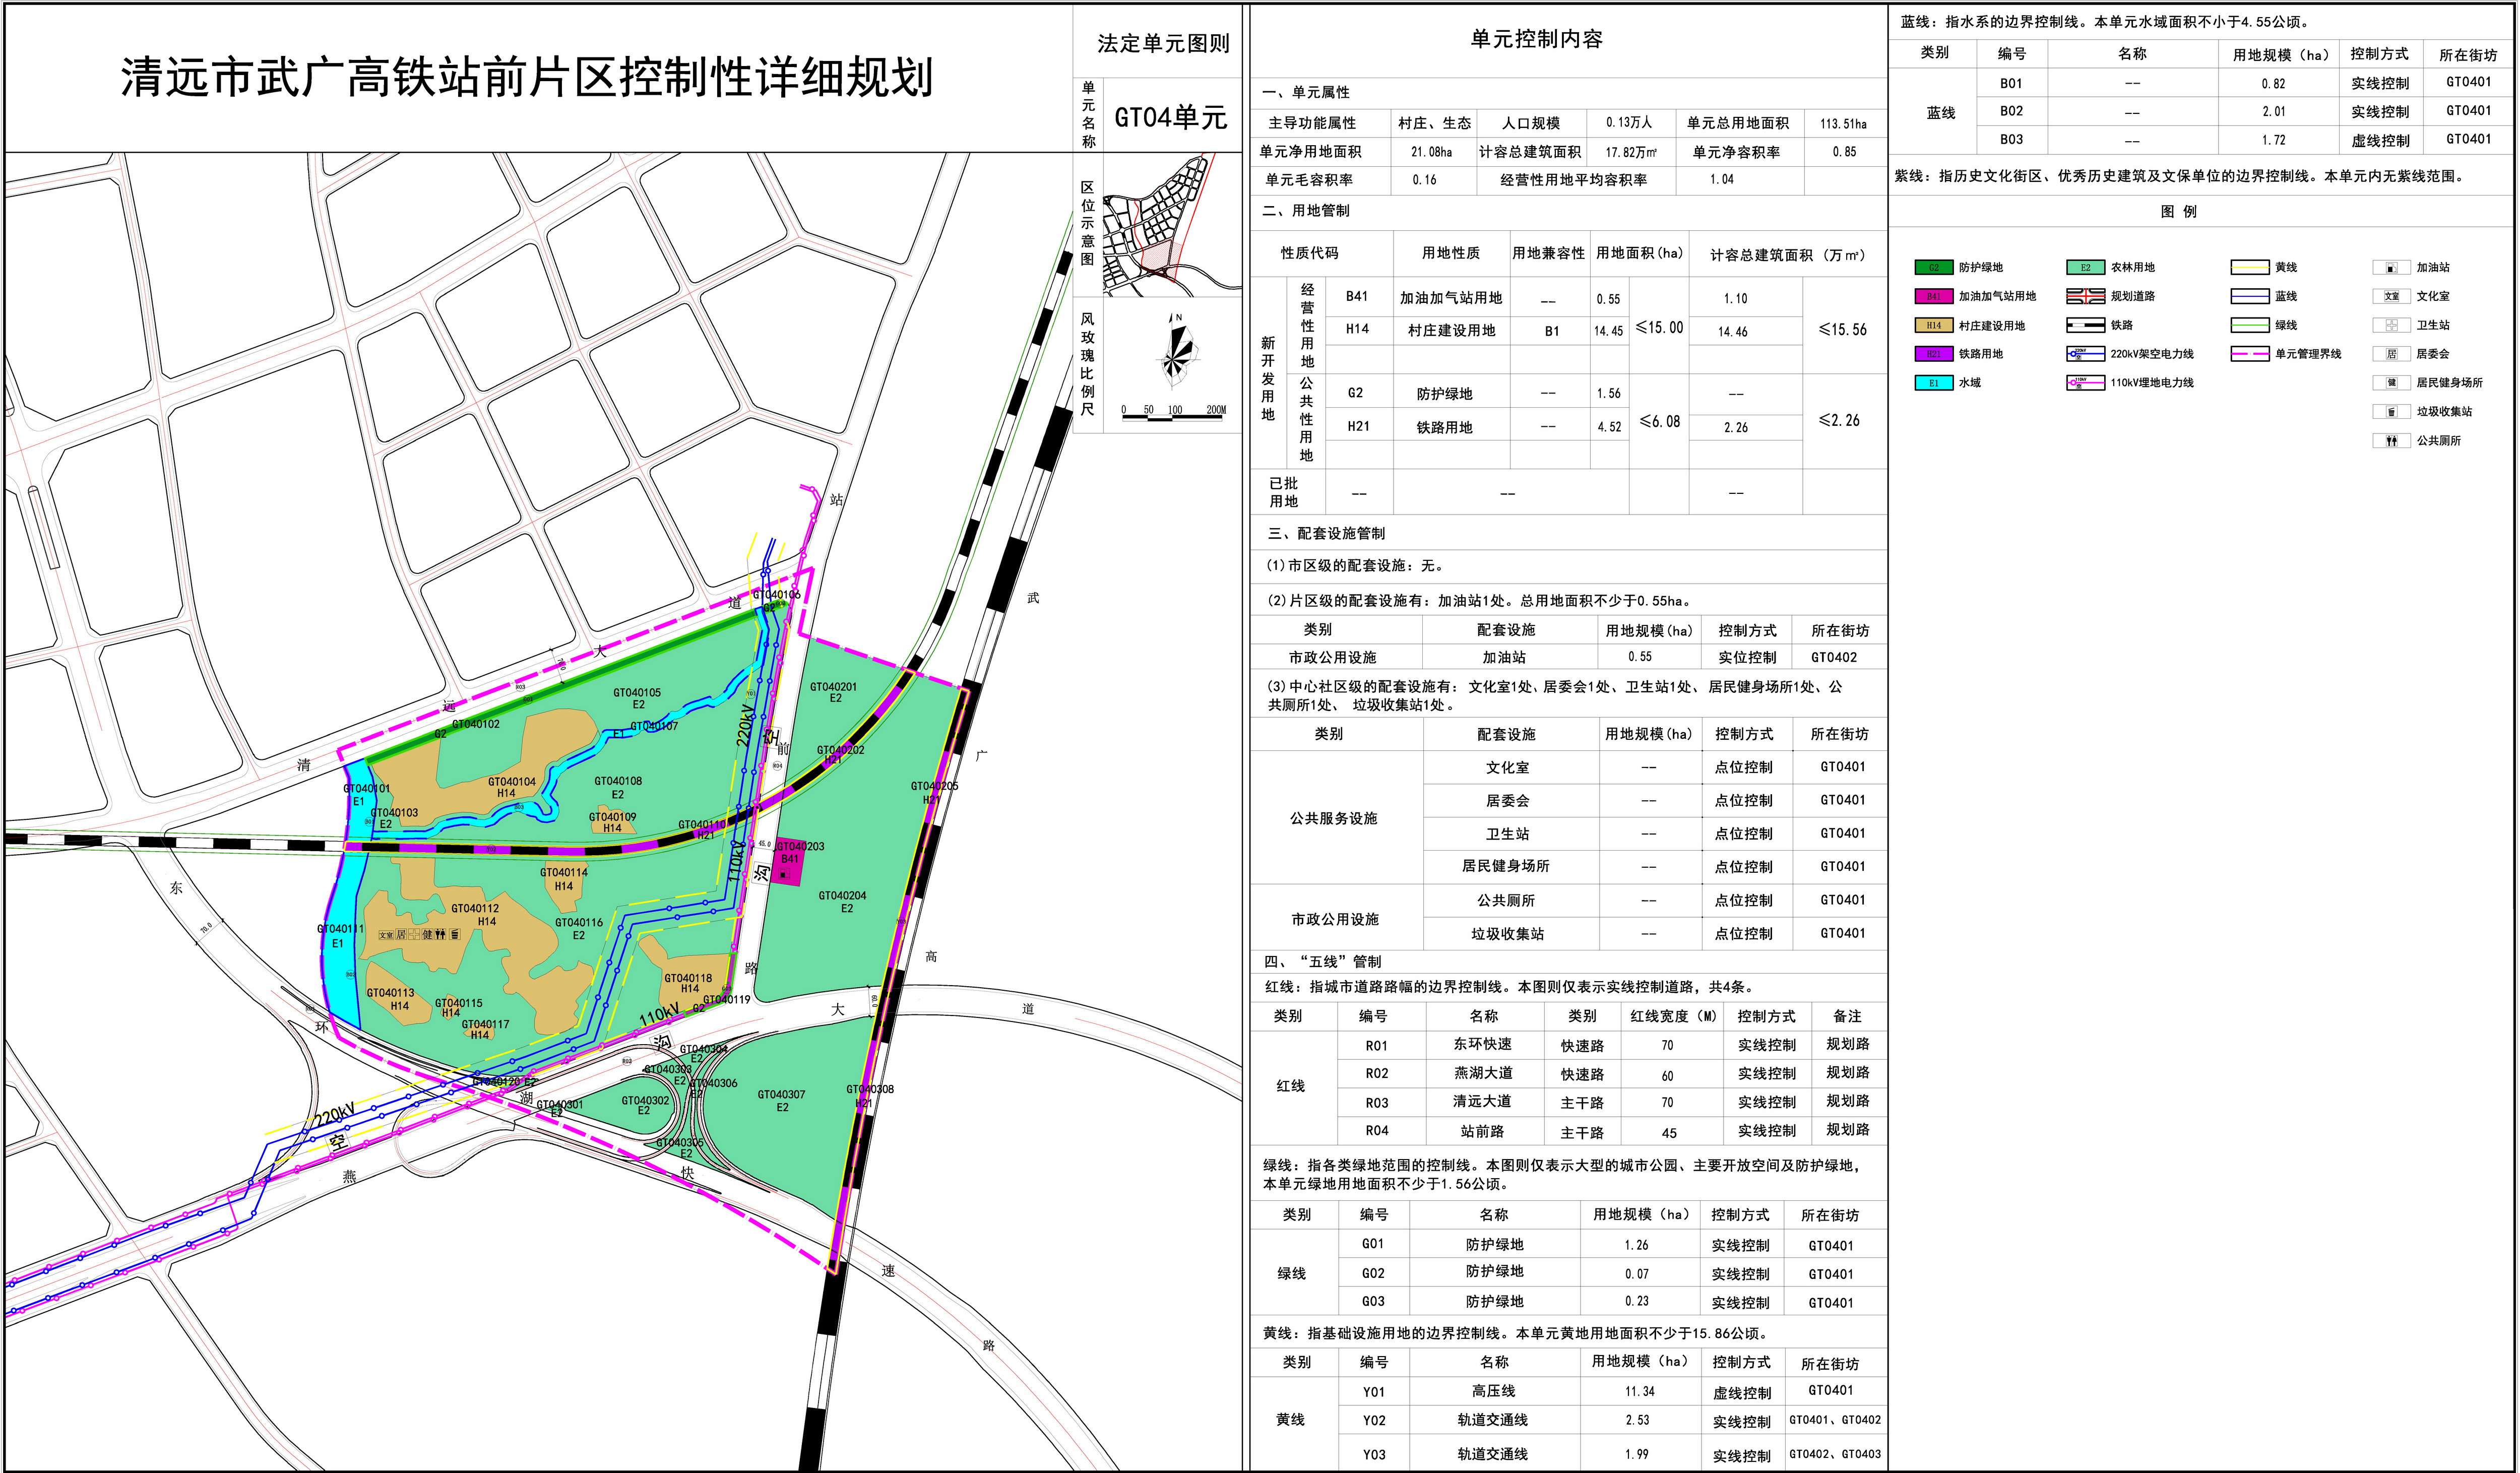Click the green G2 防护绿地 legend swatch
Viewport: 2520px width, 1473px height.
click(x=1933, y=268)
